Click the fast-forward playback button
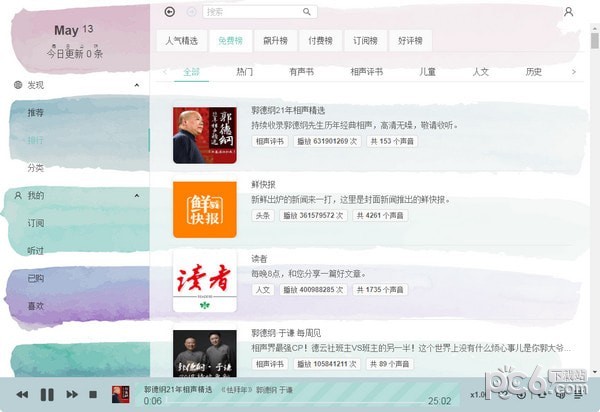600x412 pixels. pos(72,394)
